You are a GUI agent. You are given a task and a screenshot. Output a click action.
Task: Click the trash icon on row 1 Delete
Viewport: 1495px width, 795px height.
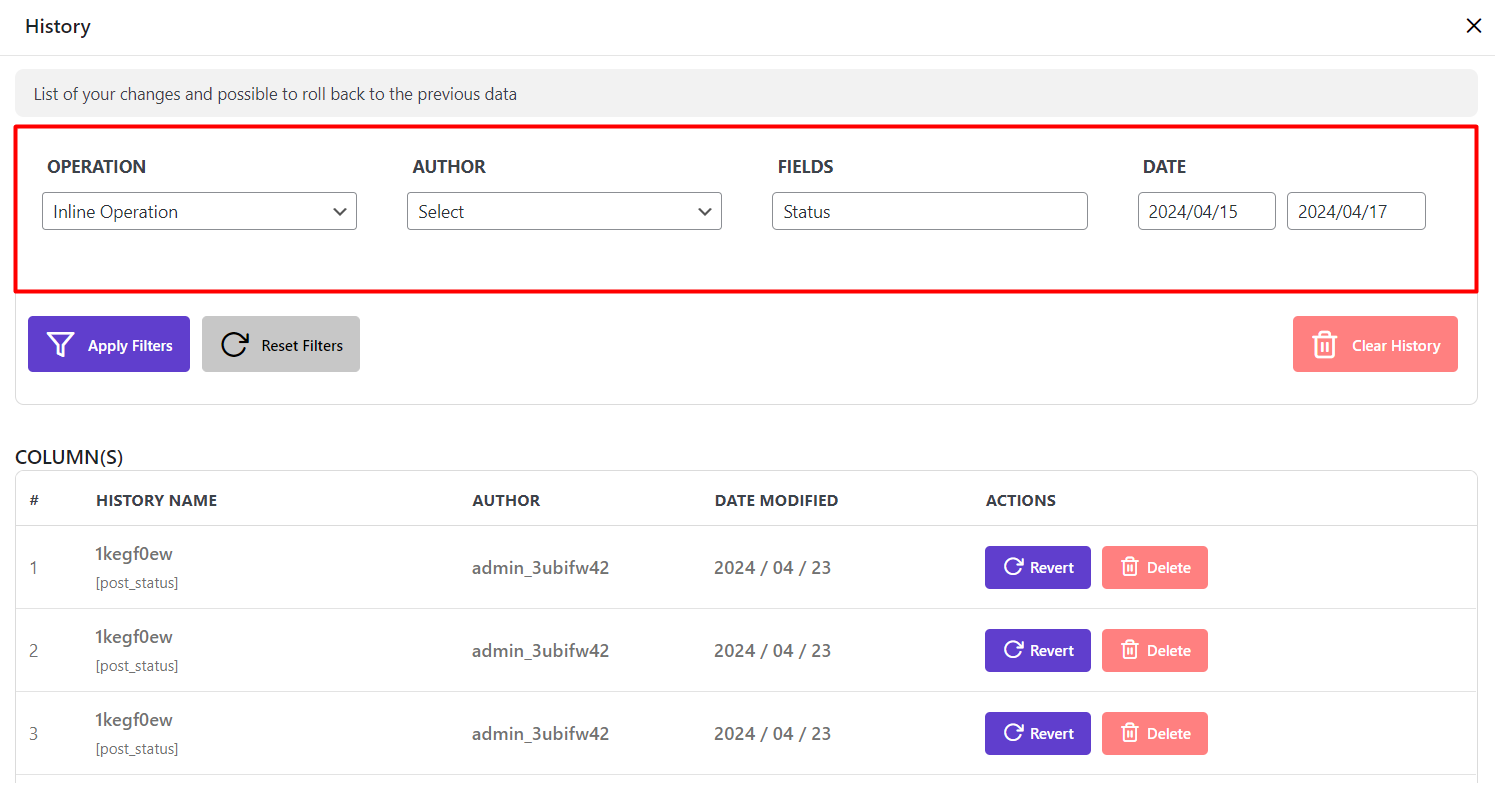click(x=1130, y=567)
